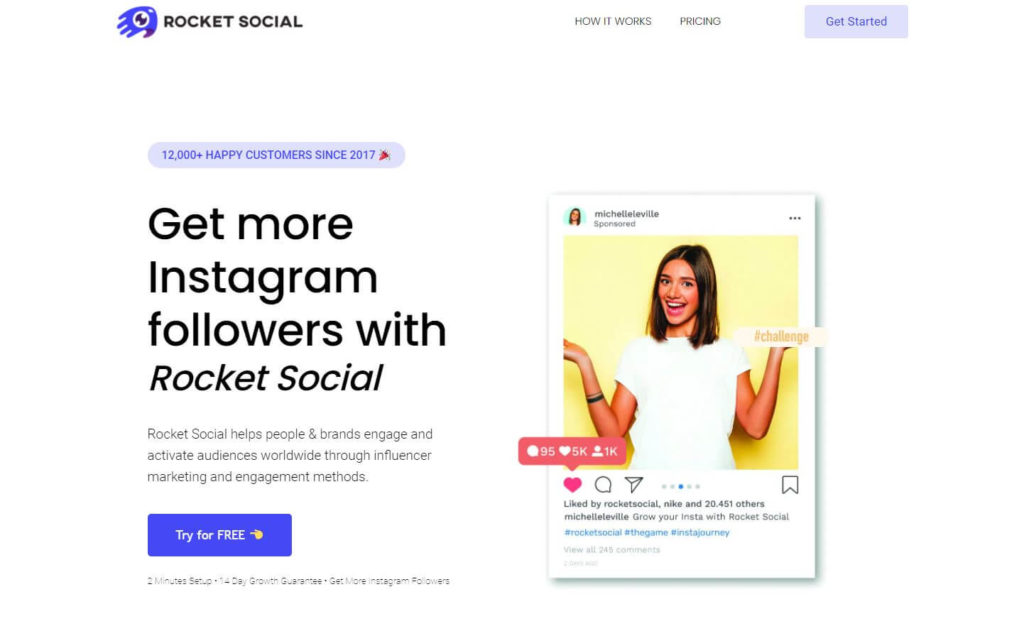The image size is (1024, 621).
Task: Click the heart like icon on post
Action: click(573, 485)
